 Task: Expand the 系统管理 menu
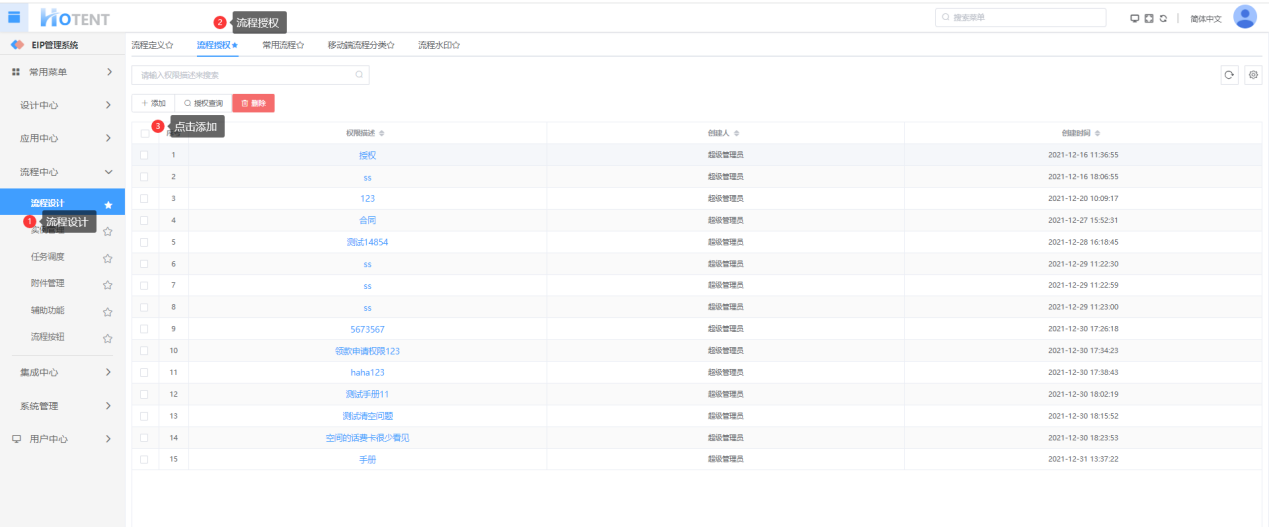click(x=62, y=406)
